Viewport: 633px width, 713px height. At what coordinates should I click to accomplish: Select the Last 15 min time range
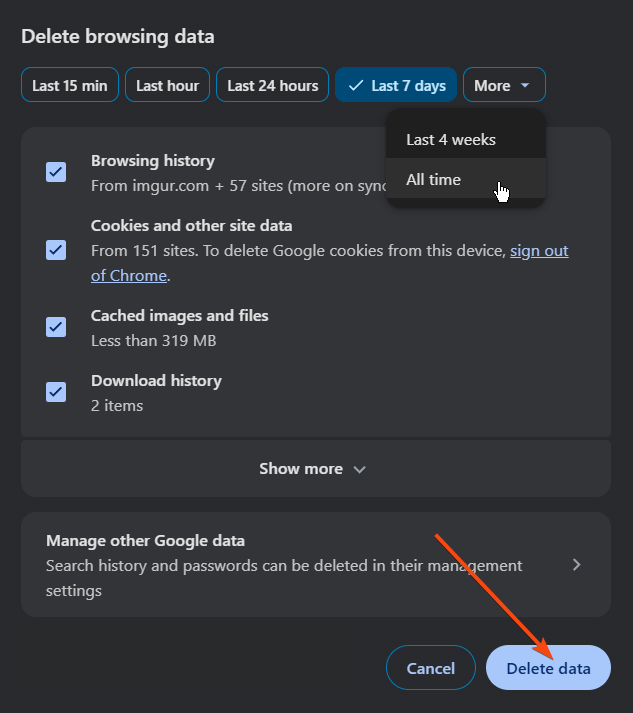pyautogui.click(x=70, y=86)
